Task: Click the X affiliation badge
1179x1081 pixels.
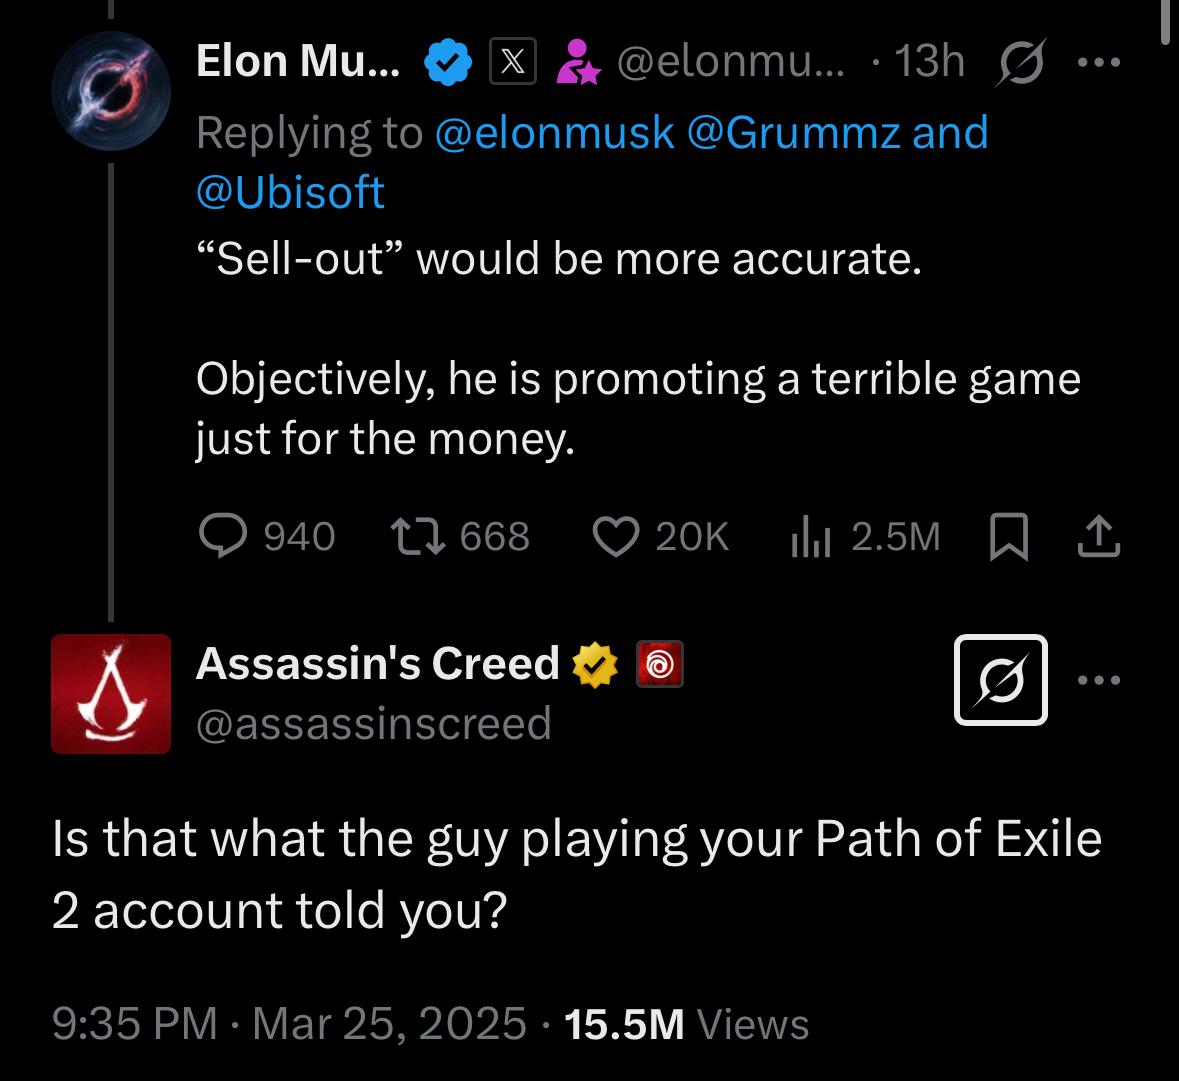Action: (512, 63)
